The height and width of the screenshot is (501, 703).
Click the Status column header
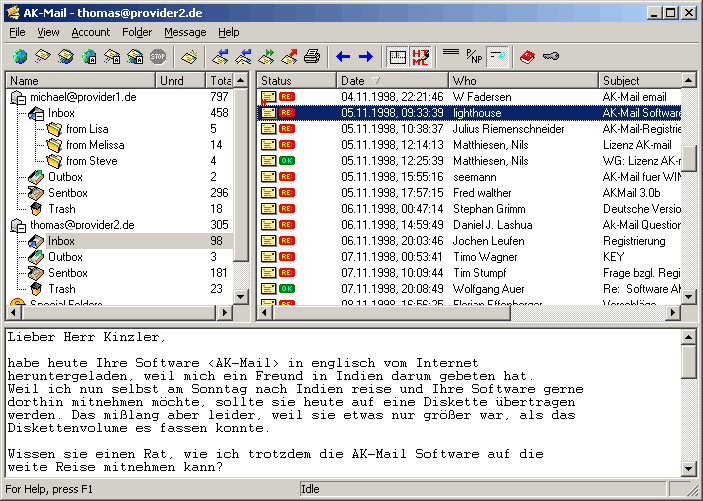pyautogui.click(x=297, y=81)
